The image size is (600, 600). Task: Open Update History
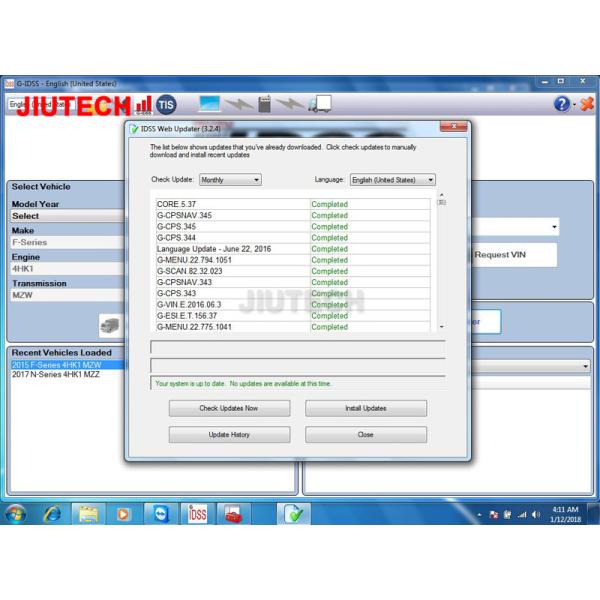(x=229, y=435)
